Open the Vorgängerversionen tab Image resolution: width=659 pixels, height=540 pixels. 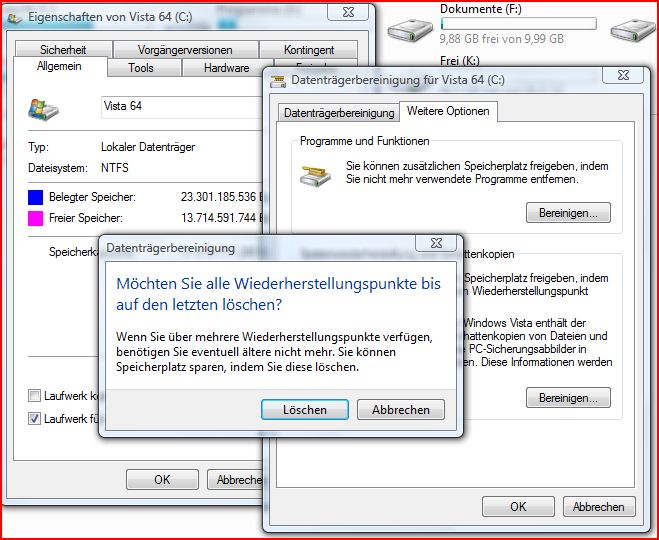[x=185, y=50]
